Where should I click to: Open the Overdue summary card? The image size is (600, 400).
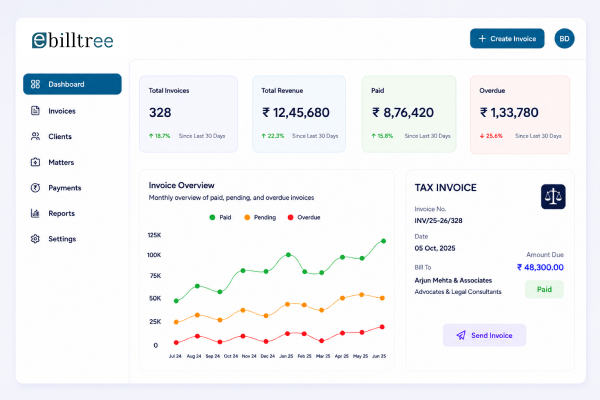click(x=520, y=114)
